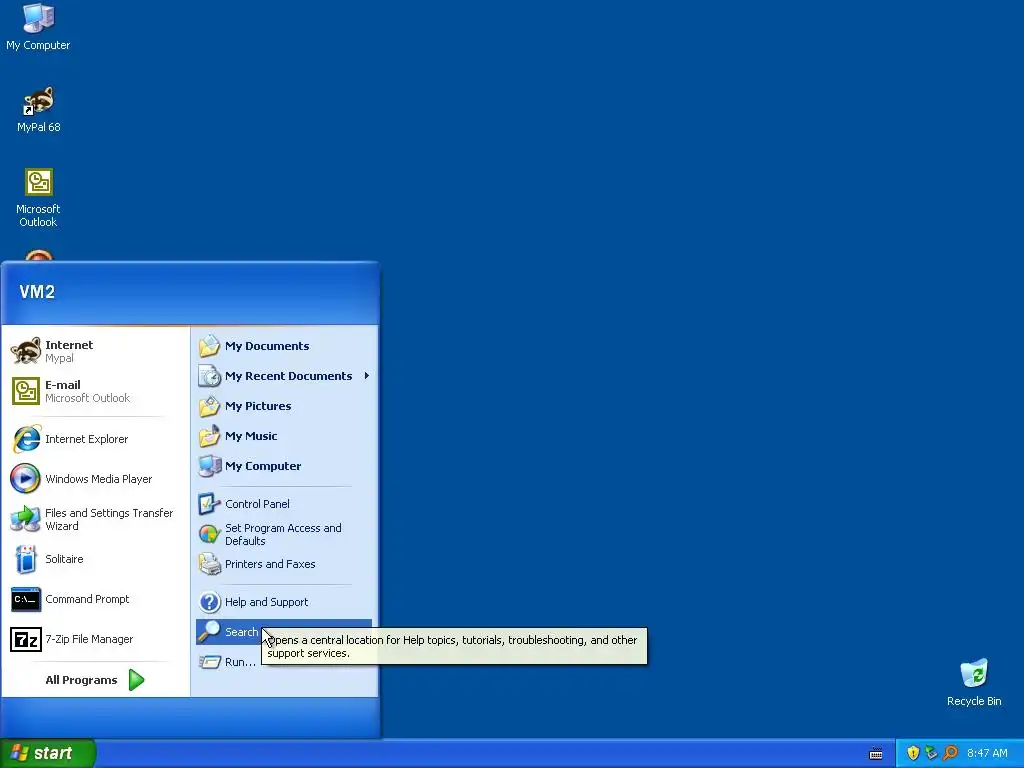Click the orange magnifier tray icon

pyautogui.click(x=950, y=753)
